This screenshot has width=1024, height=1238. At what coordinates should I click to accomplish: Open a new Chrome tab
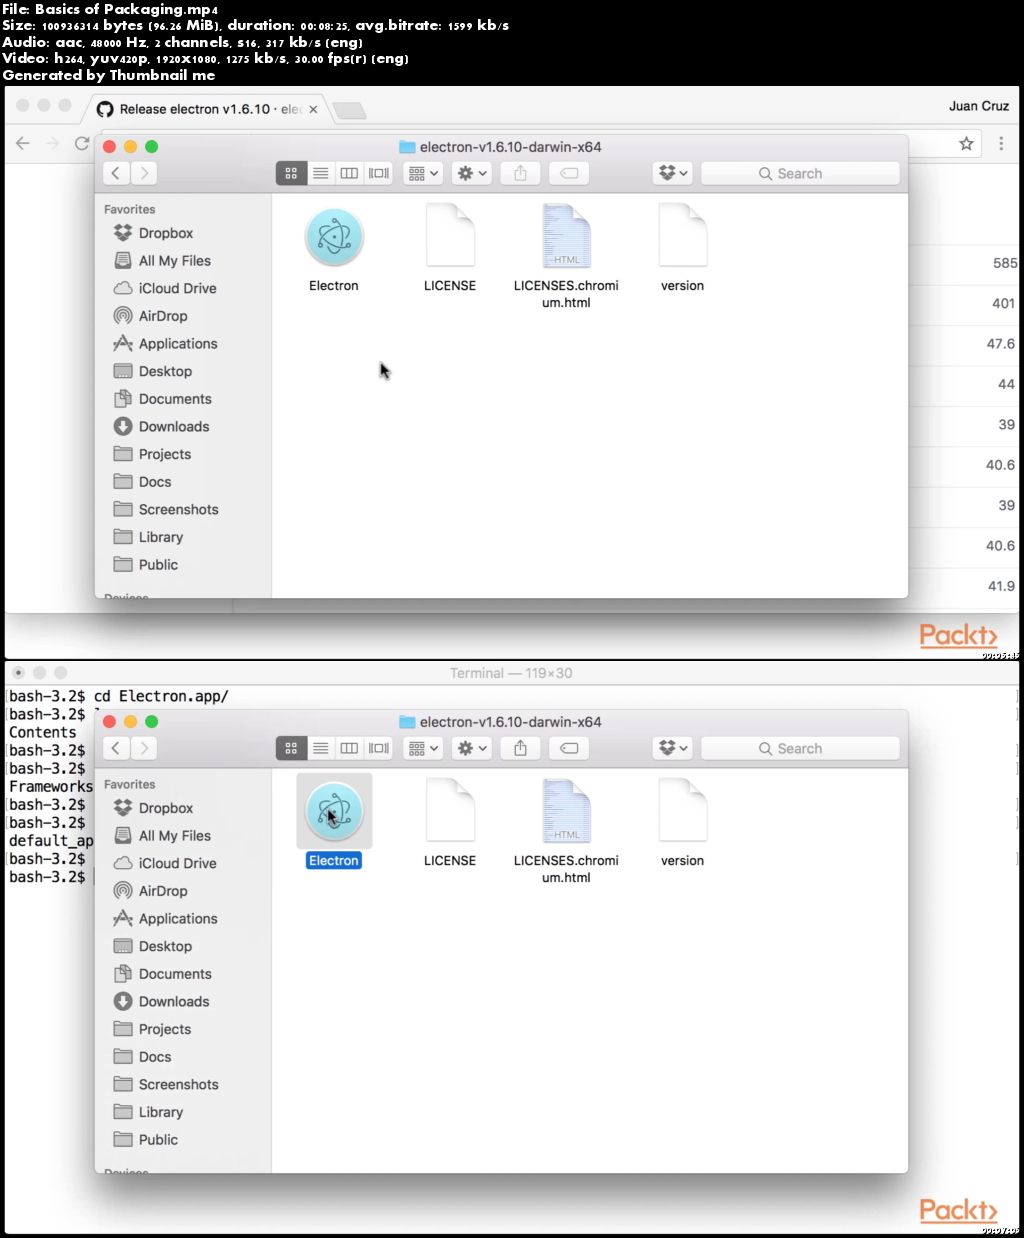point(348,110)
